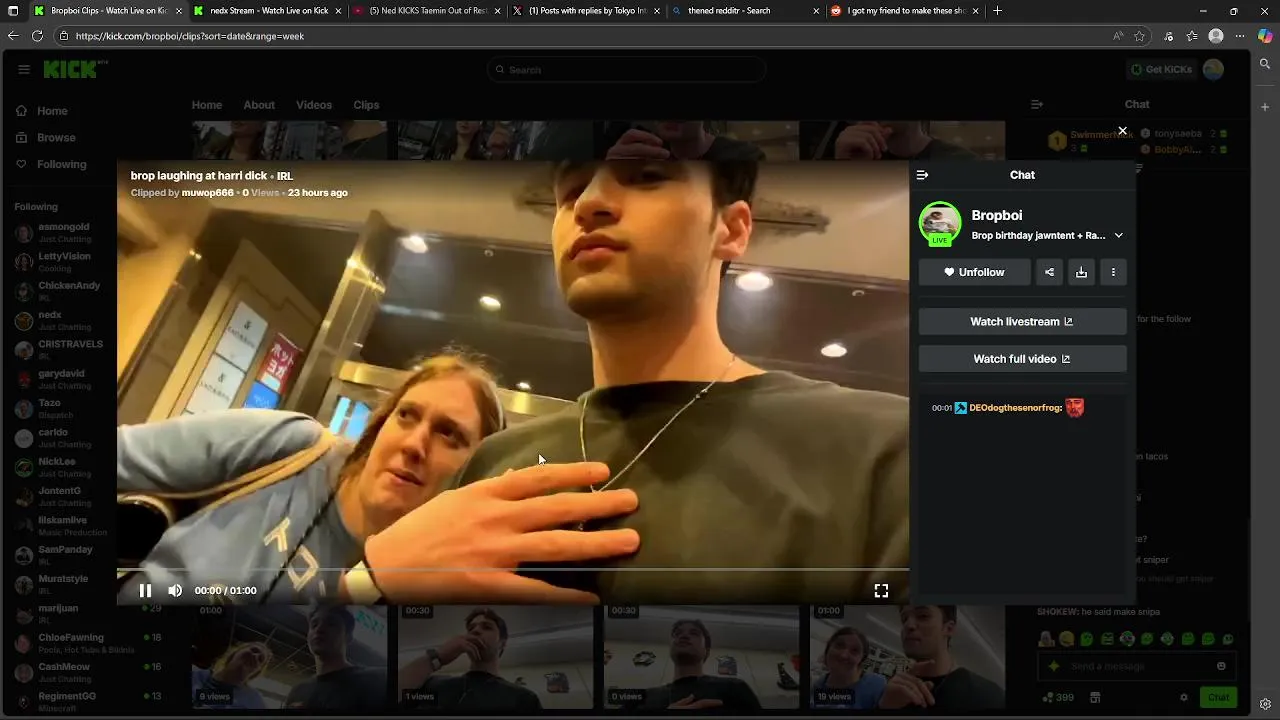Open clipper muwop666's profile
Image resolution: width=1280 pixels, height=720 pixels.
(207, 193)
